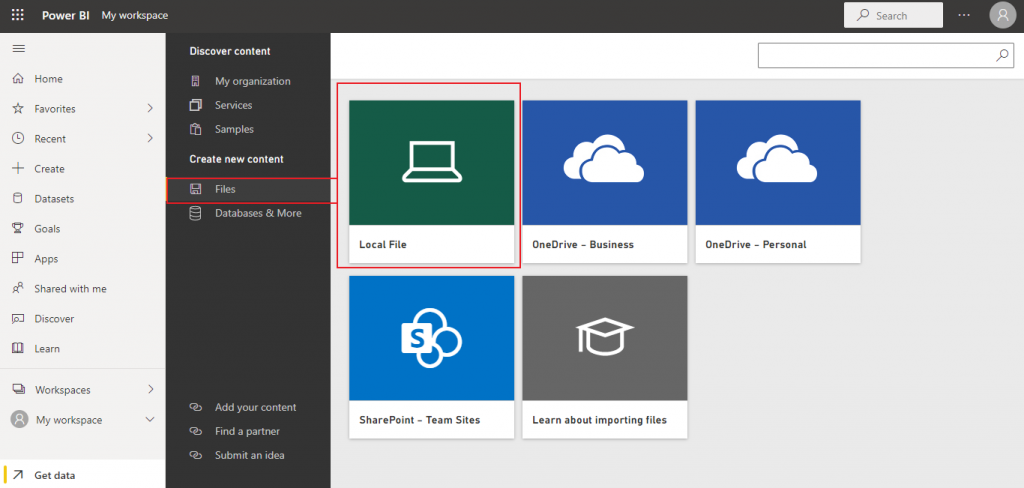1024x488 pixels.
Task: Click the content search input field
Action: [x=886, y=56]
